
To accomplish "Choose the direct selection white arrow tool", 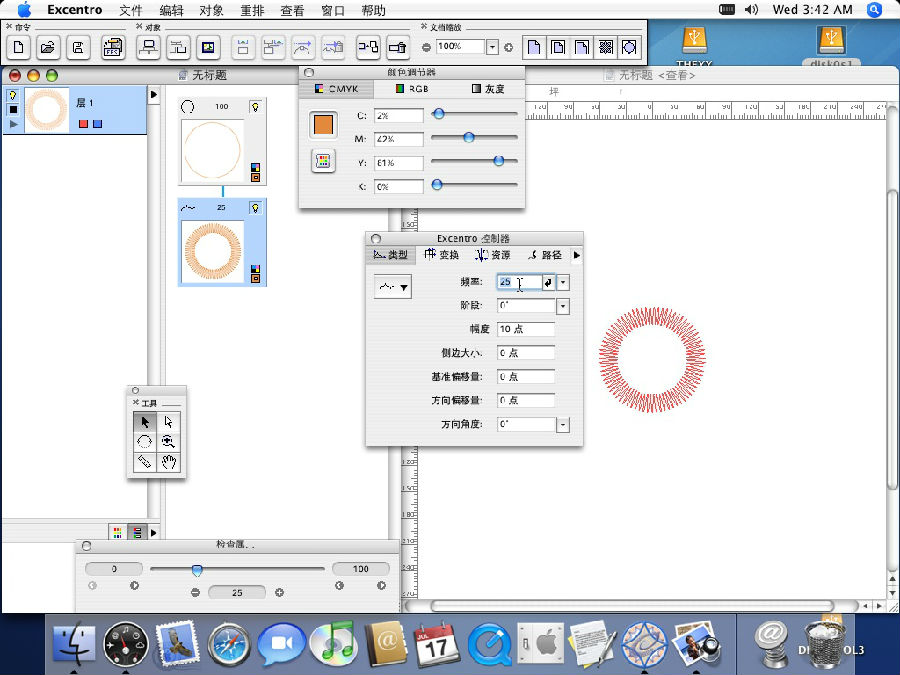I will [170, 422].
